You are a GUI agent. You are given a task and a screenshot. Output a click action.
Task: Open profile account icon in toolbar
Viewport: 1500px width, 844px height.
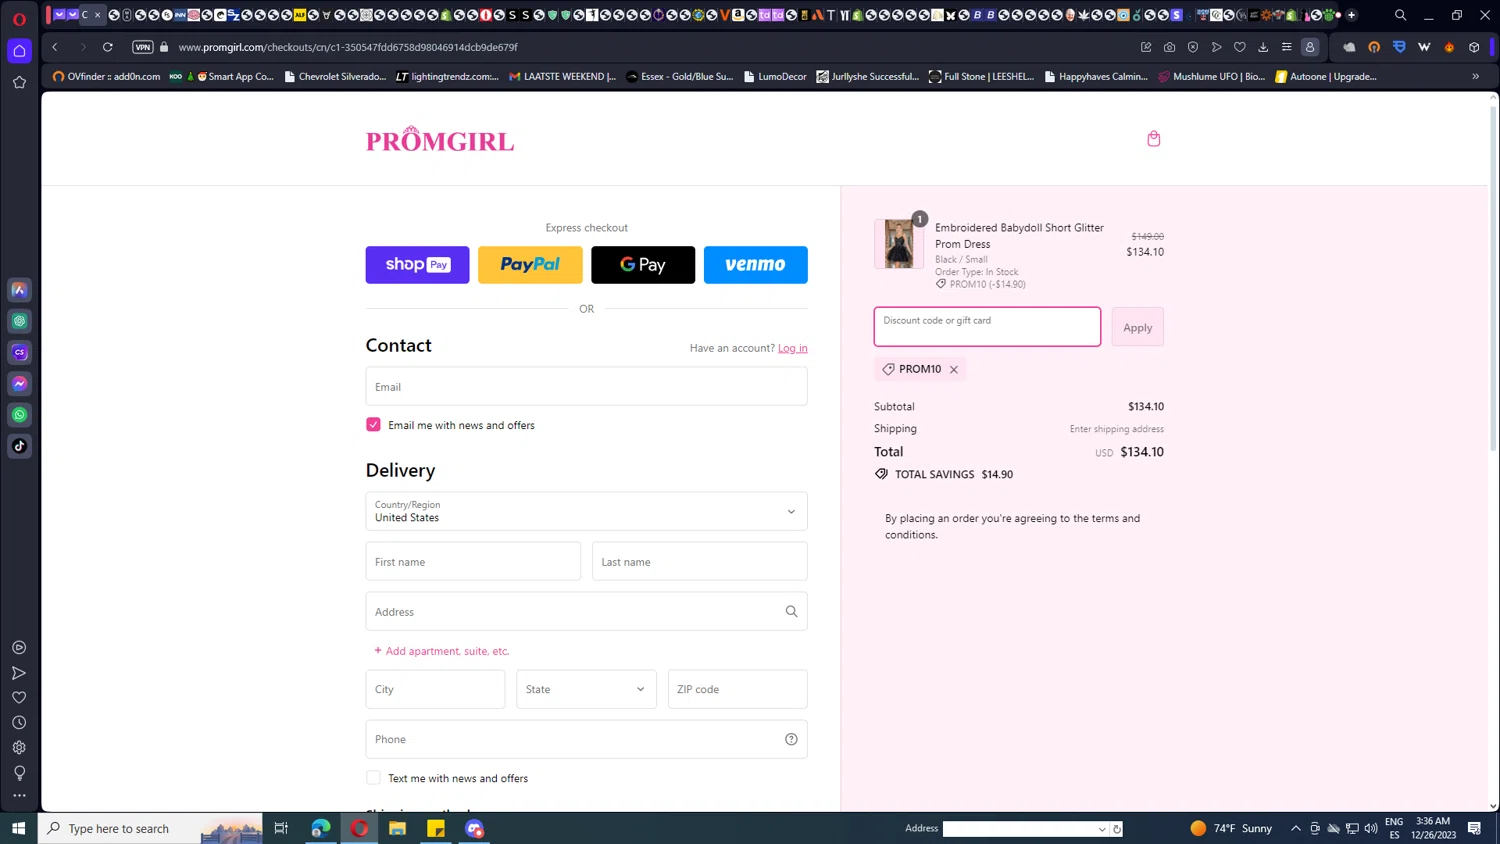point(1310,47)
